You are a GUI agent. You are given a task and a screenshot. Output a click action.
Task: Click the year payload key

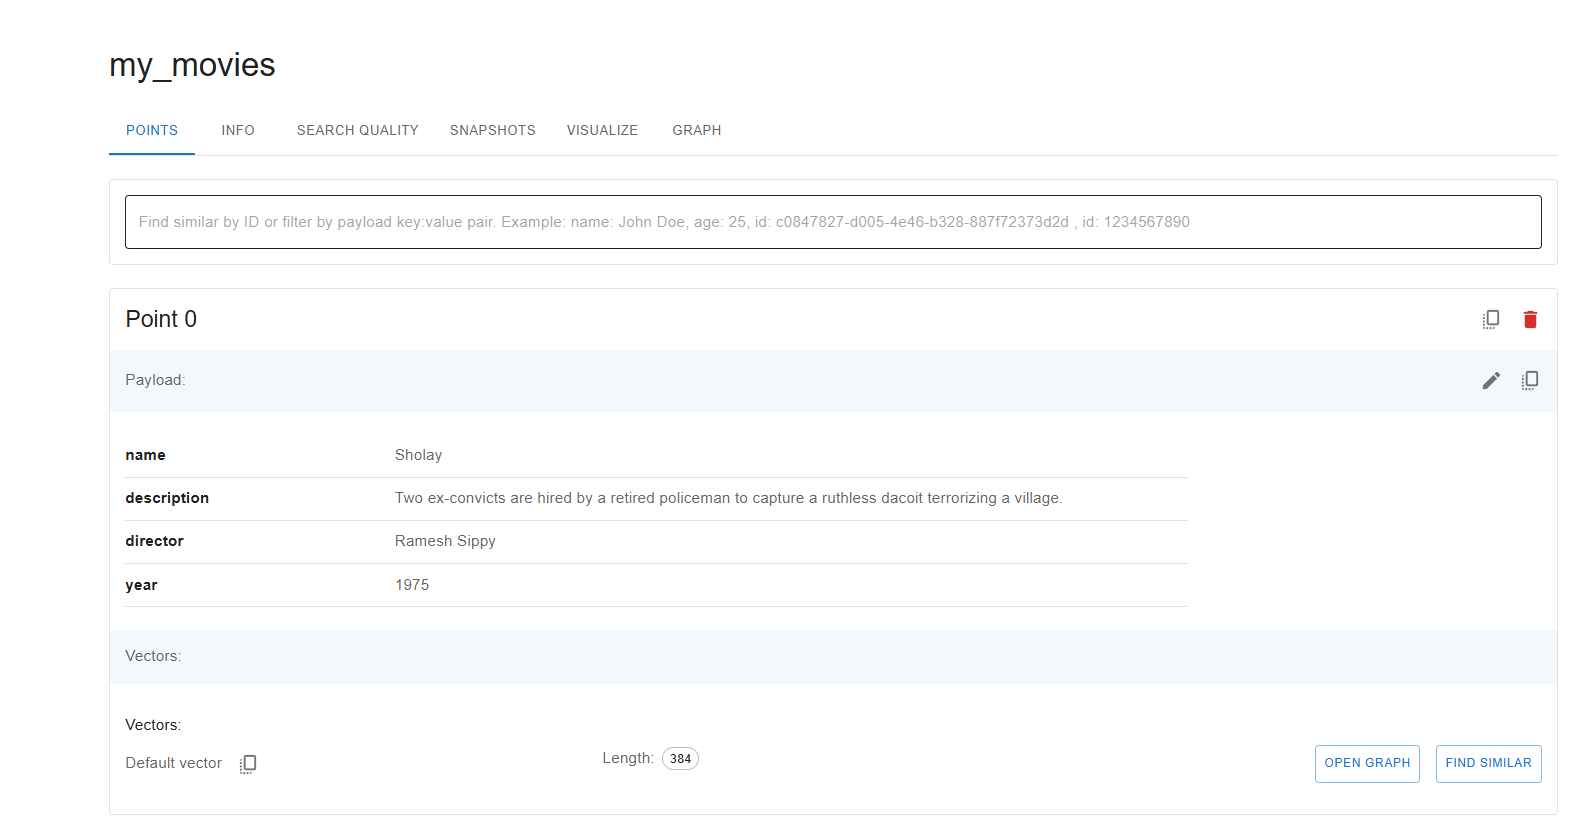coord(141,585)
